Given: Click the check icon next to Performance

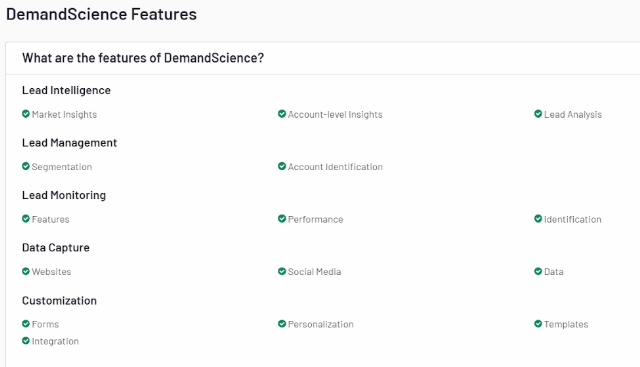Looking at the screenshot, I should point(282,218).
